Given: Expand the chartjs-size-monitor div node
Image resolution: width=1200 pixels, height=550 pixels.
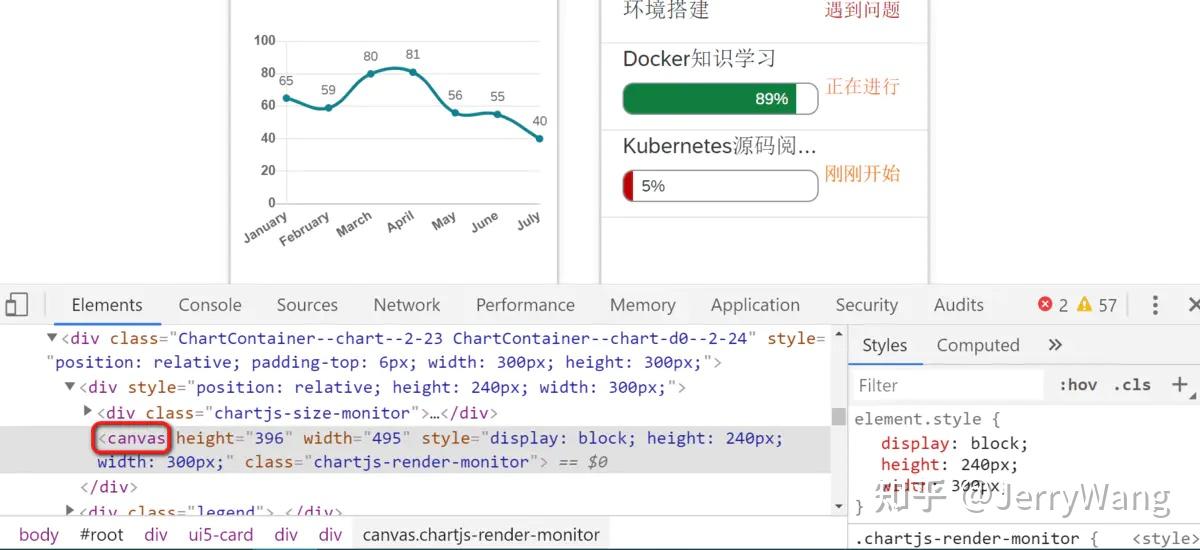Looking at the screenshot, I should (x=87, y=412).
